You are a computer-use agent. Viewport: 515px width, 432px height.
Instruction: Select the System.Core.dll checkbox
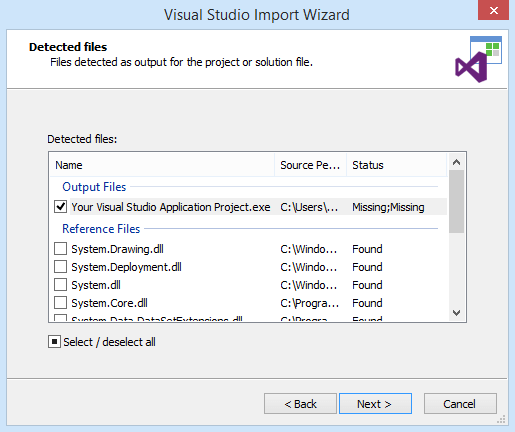pyautogui.click(x=60, y=303)
